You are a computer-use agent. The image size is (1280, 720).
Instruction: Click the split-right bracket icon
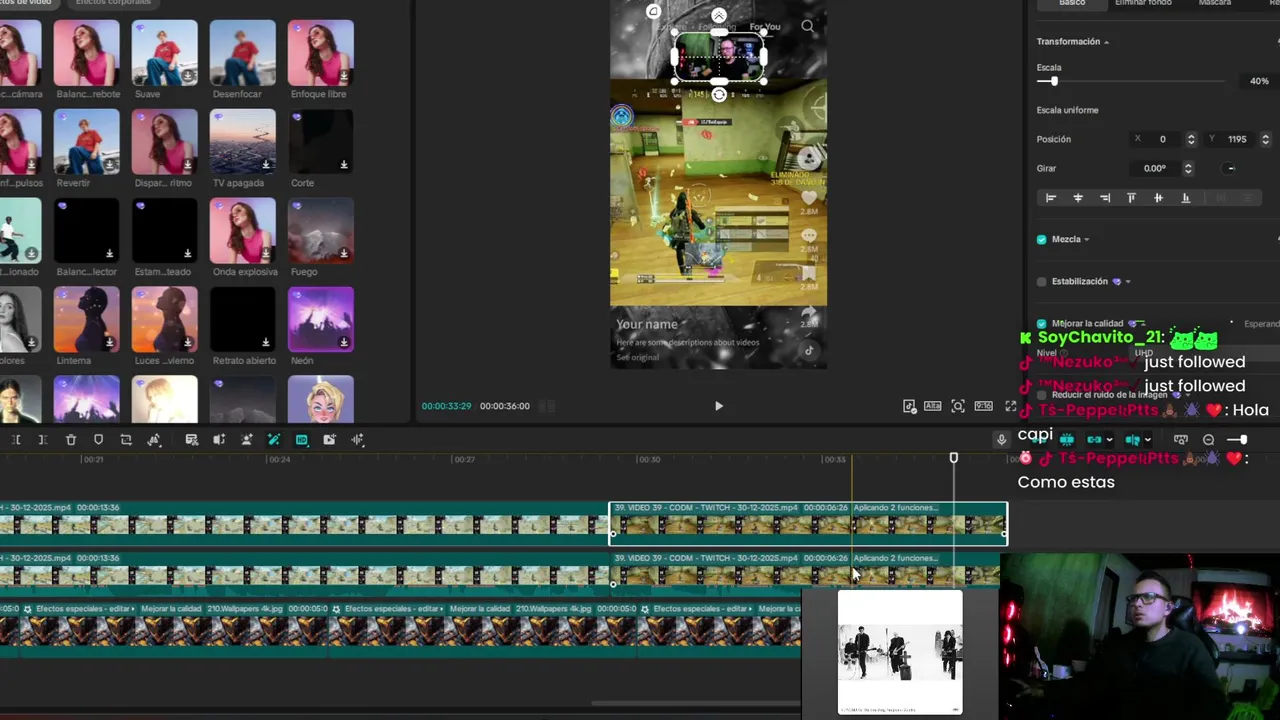point(43,440)
